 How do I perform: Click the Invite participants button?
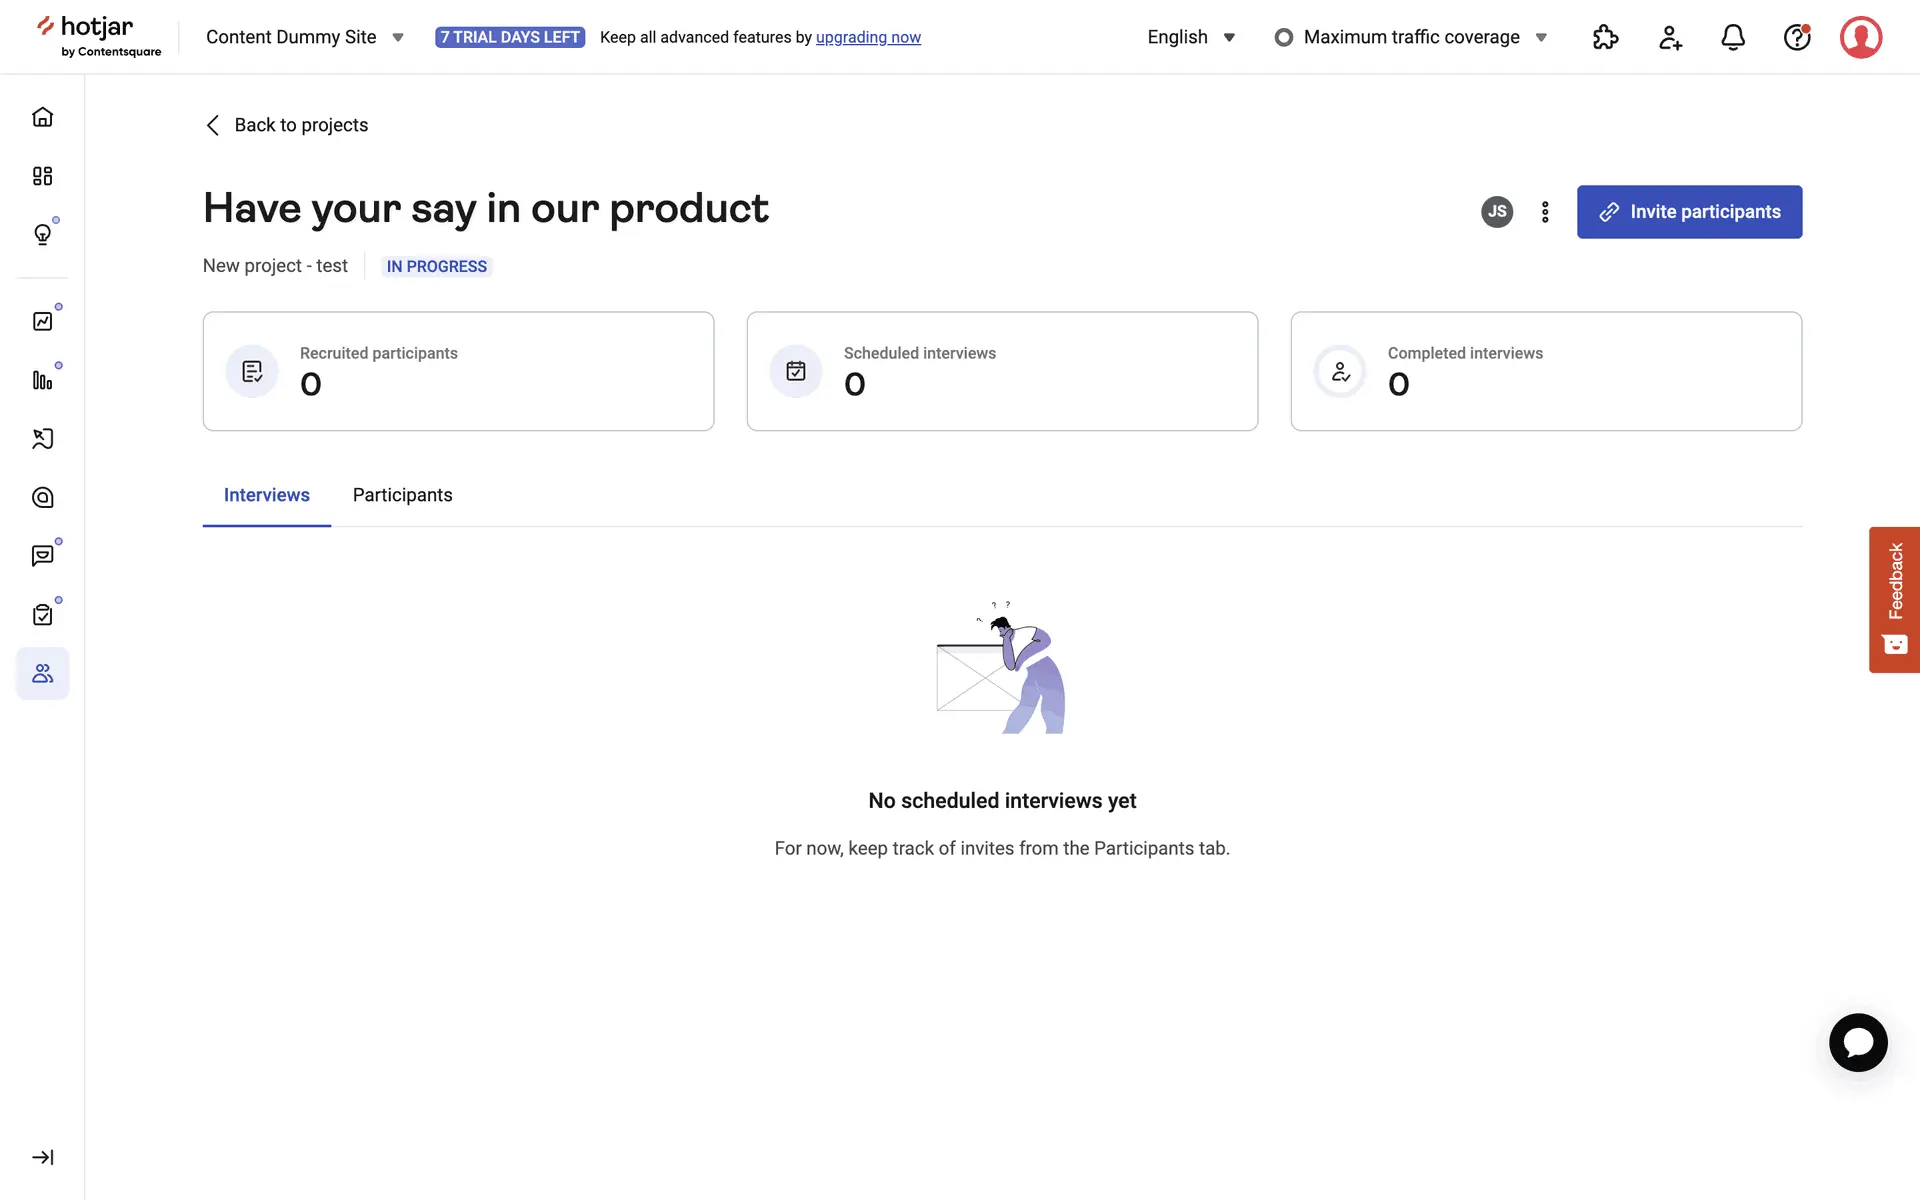[x=1689, y=212]
